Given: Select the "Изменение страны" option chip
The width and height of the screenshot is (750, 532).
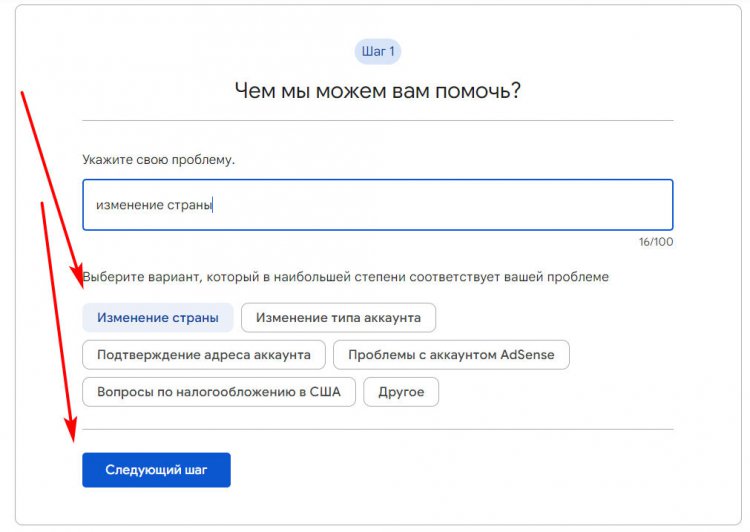Looking at the screenshot, I should (x=158, y=318).
